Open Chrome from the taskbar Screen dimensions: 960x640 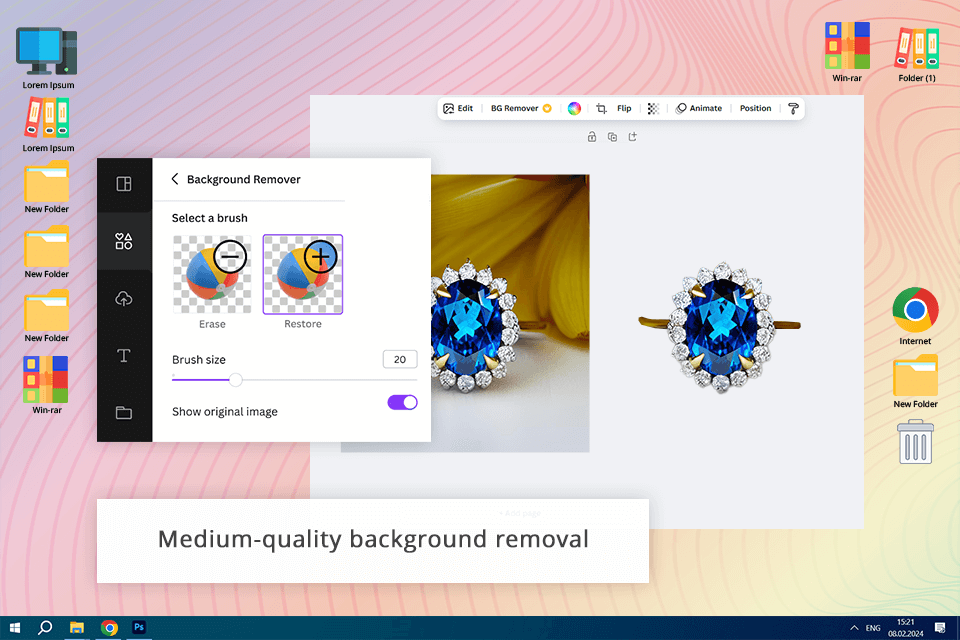pos(109,628)
